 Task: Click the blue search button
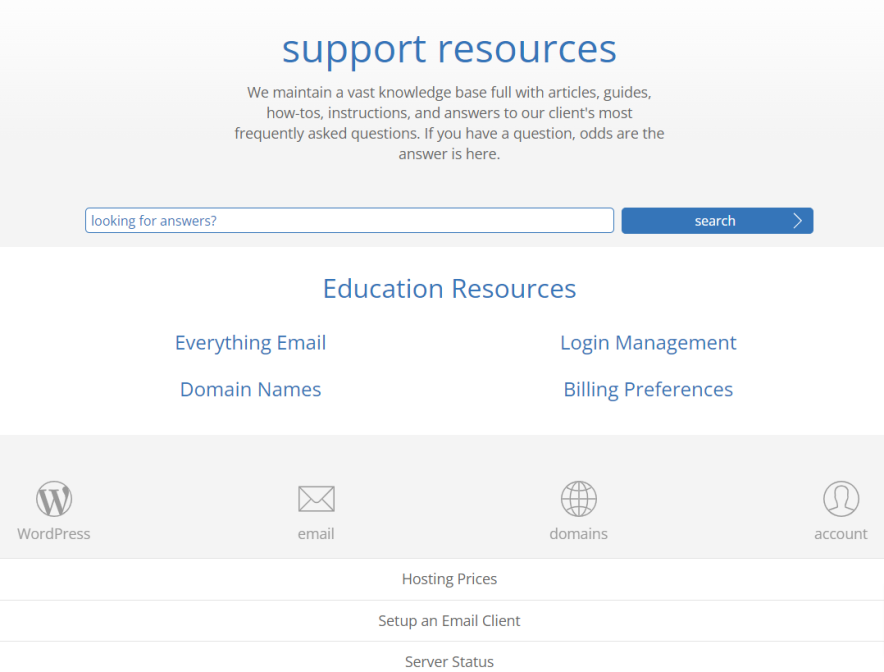717,220
